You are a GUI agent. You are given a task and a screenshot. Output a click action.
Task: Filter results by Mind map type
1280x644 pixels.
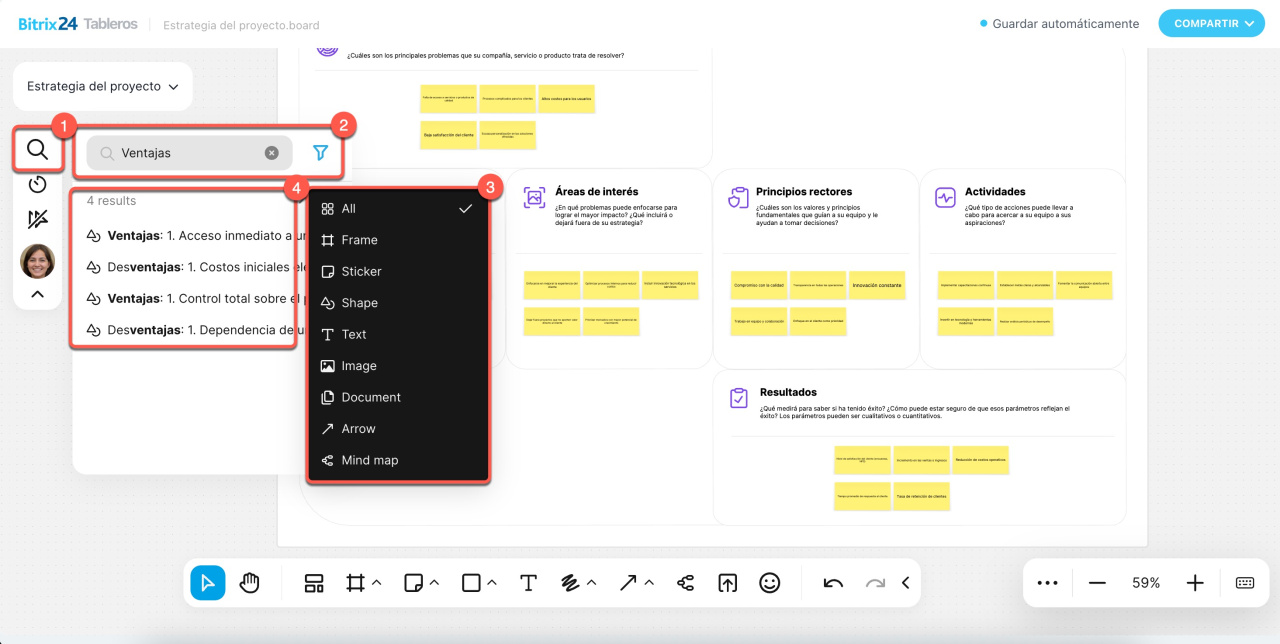pyautogui.click(x=369, y=461)
